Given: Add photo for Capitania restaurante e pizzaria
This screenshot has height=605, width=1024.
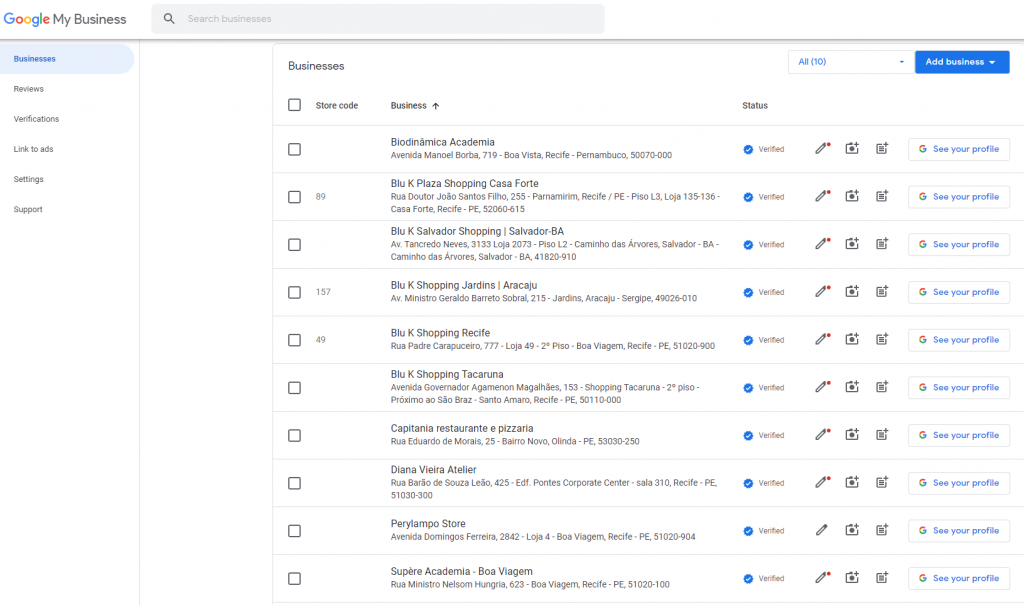Looking at the screenshot, I should tap(852, 434).
